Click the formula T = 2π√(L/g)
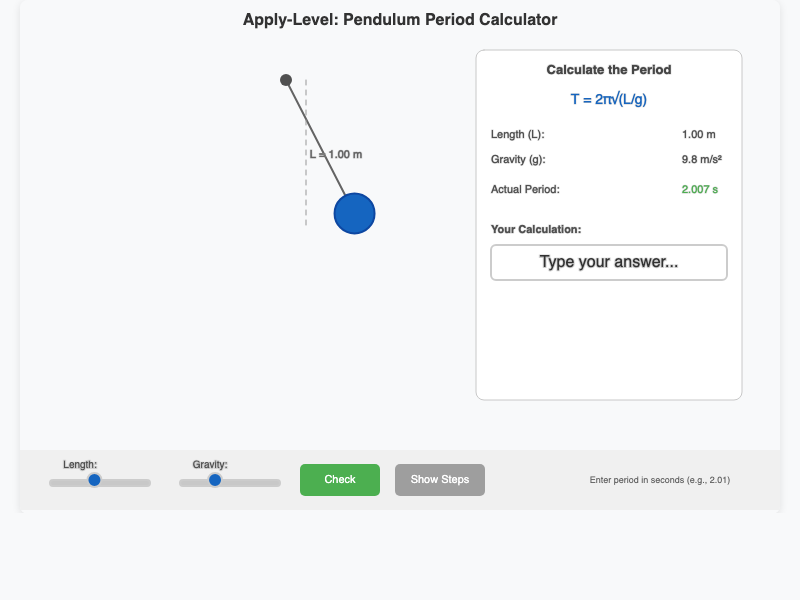The height and width of the screenshot is (600, 800). (x=608, y=98)
